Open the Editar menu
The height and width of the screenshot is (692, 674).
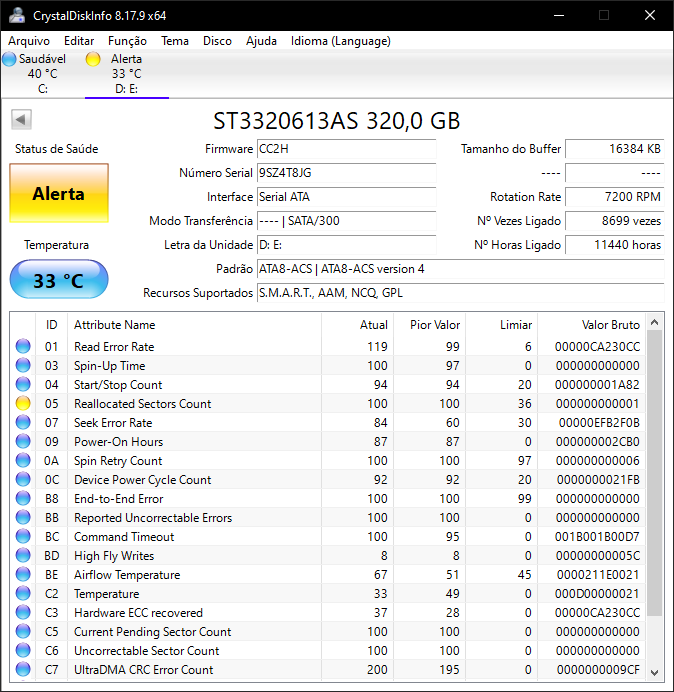79,41
